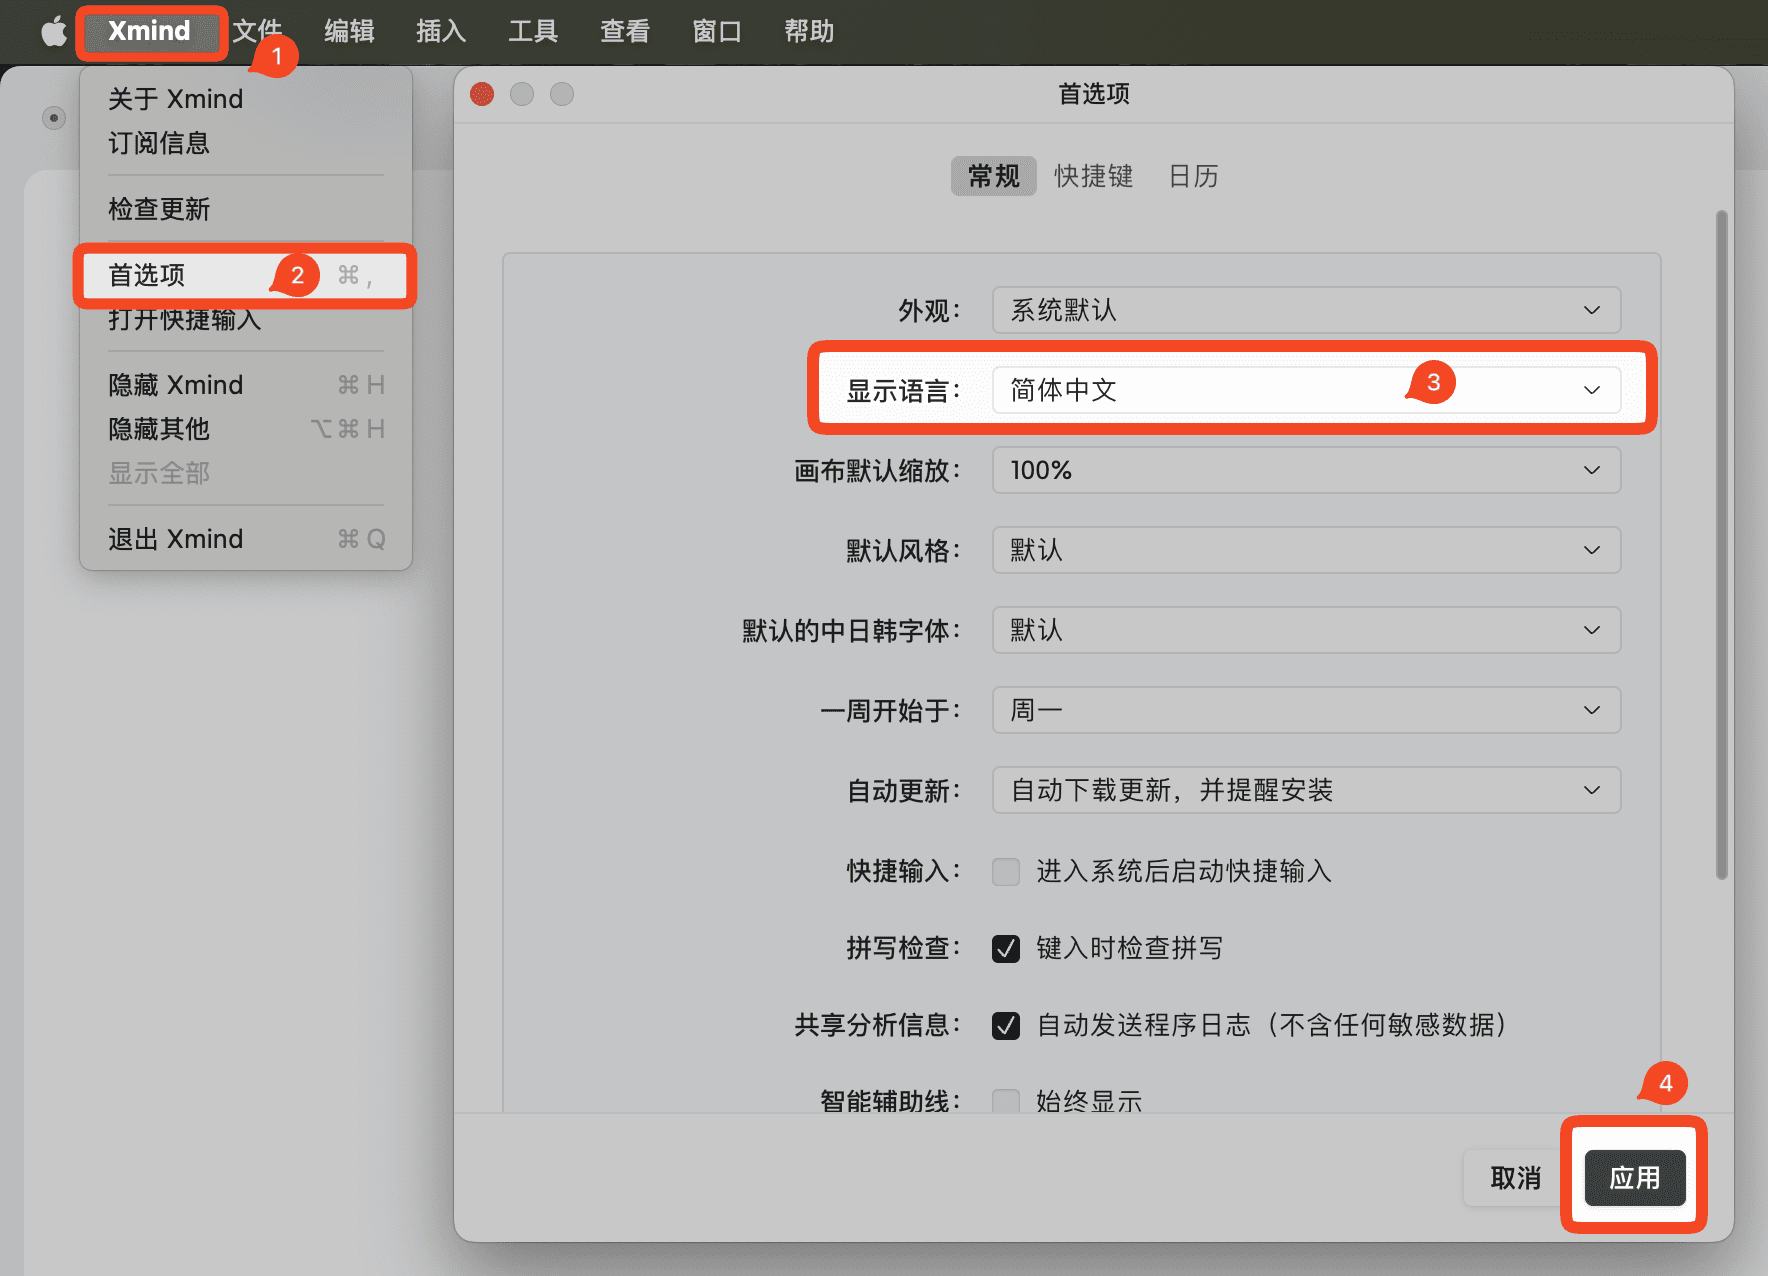Open the 默认风格 dropdown
Screen dimensions: 1768x1276
tap(1306, 550)
